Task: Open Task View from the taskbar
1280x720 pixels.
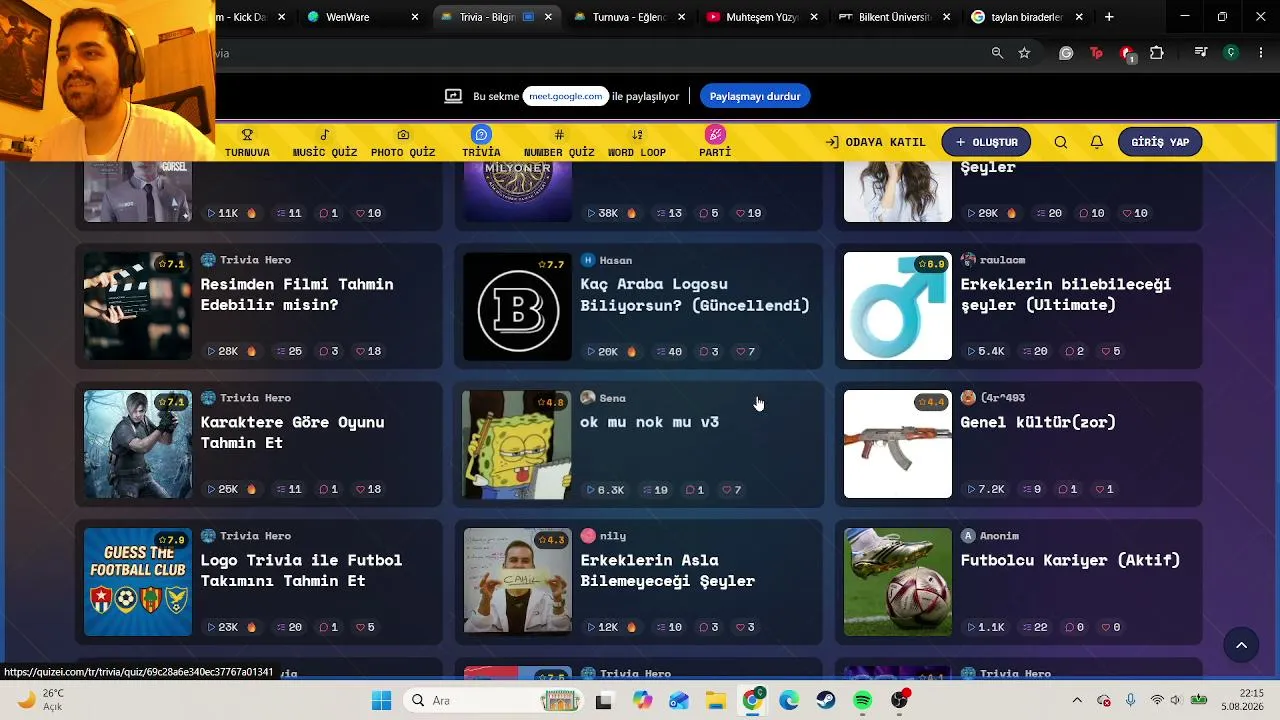Action: (x=603, y=700)
